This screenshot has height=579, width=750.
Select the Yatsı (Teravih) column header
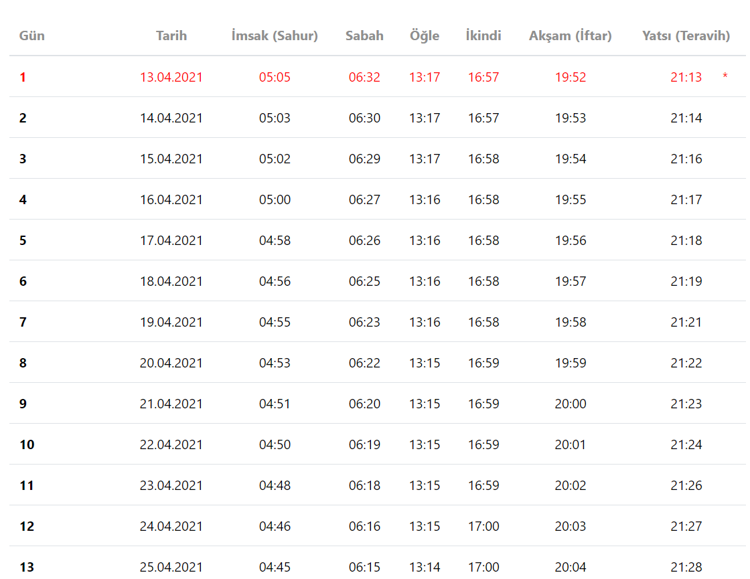pos(686,36)
